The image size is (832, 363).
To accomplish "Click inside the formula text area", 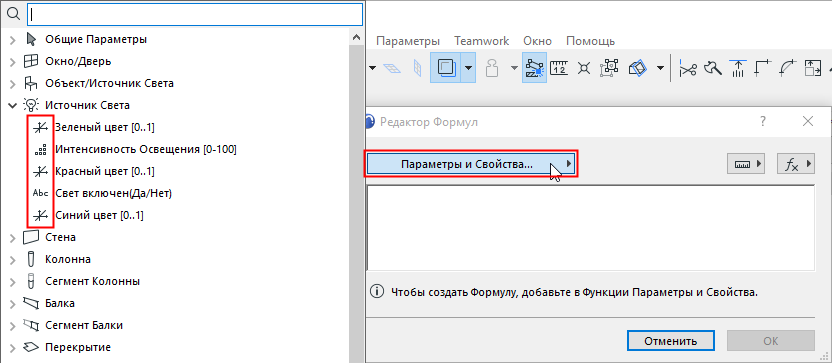I will coord(591,228).
